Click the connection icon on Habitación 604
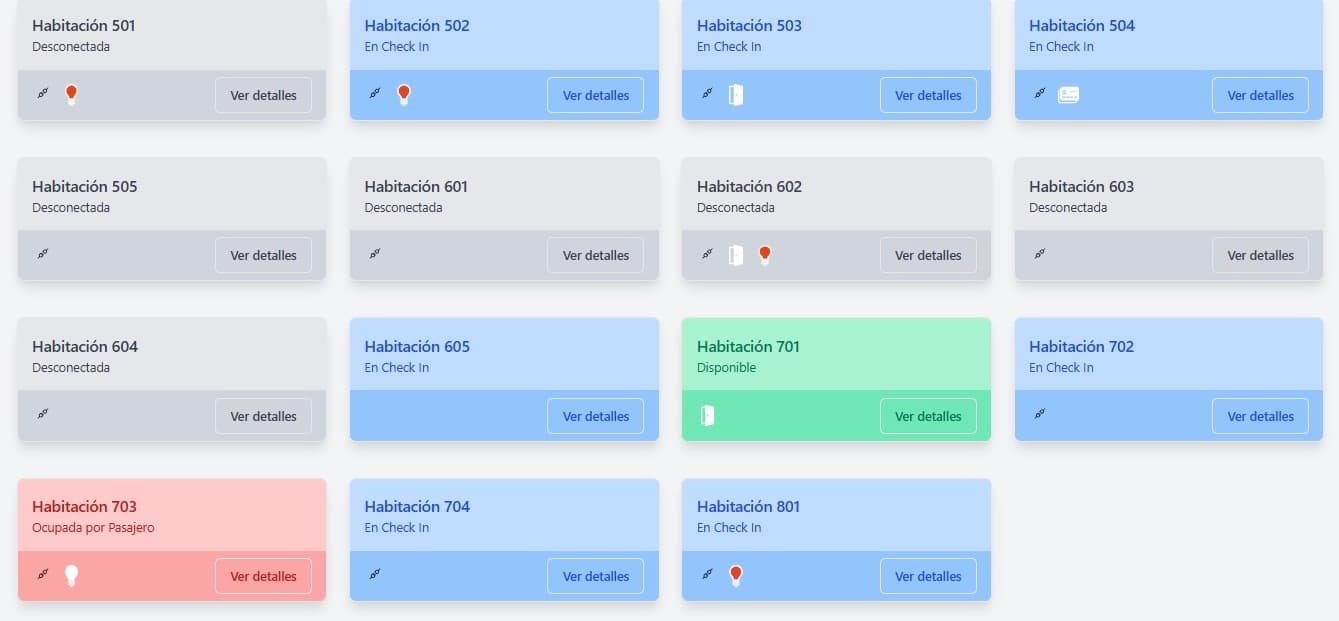The width and height of the screenshot is (1339, 621). coord(43,415)
